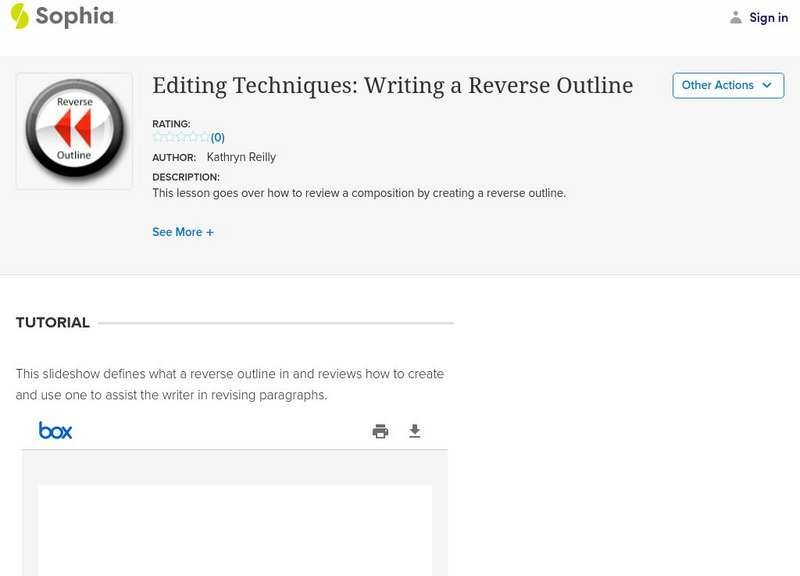The width and height of the screenshot is (800, 576).
Task: Rate the lesson three stars
Action: [181, 138]
